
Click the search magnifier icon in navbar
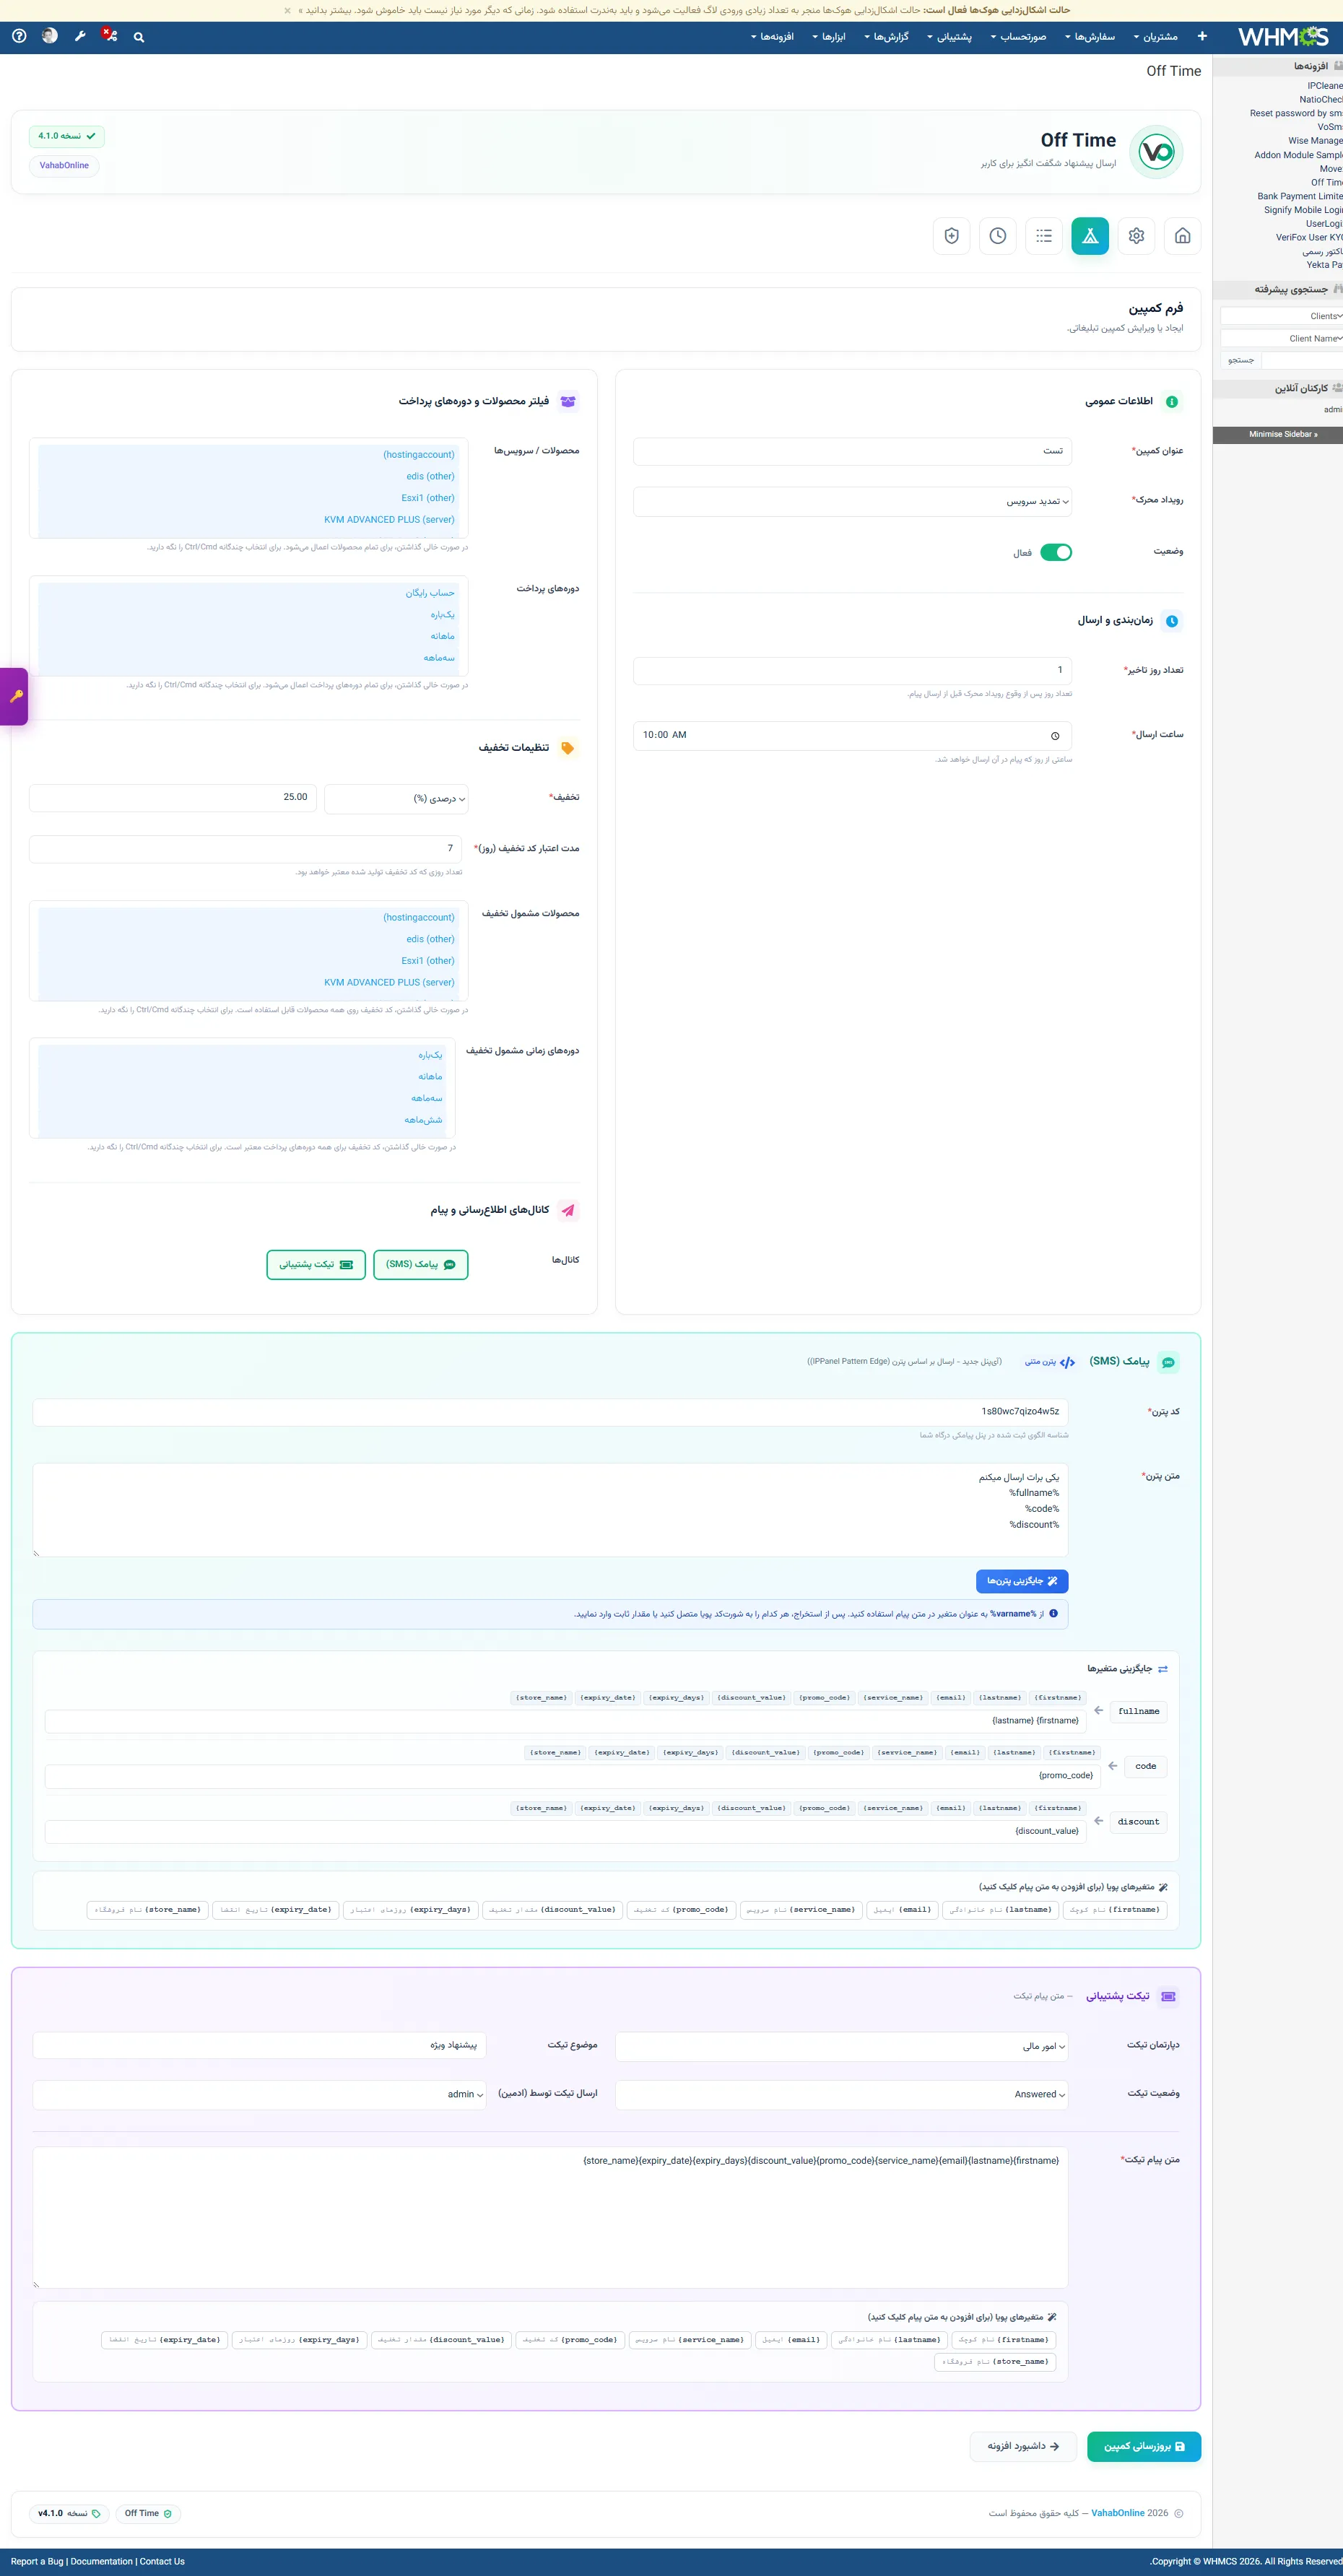(x=139, y=37)
